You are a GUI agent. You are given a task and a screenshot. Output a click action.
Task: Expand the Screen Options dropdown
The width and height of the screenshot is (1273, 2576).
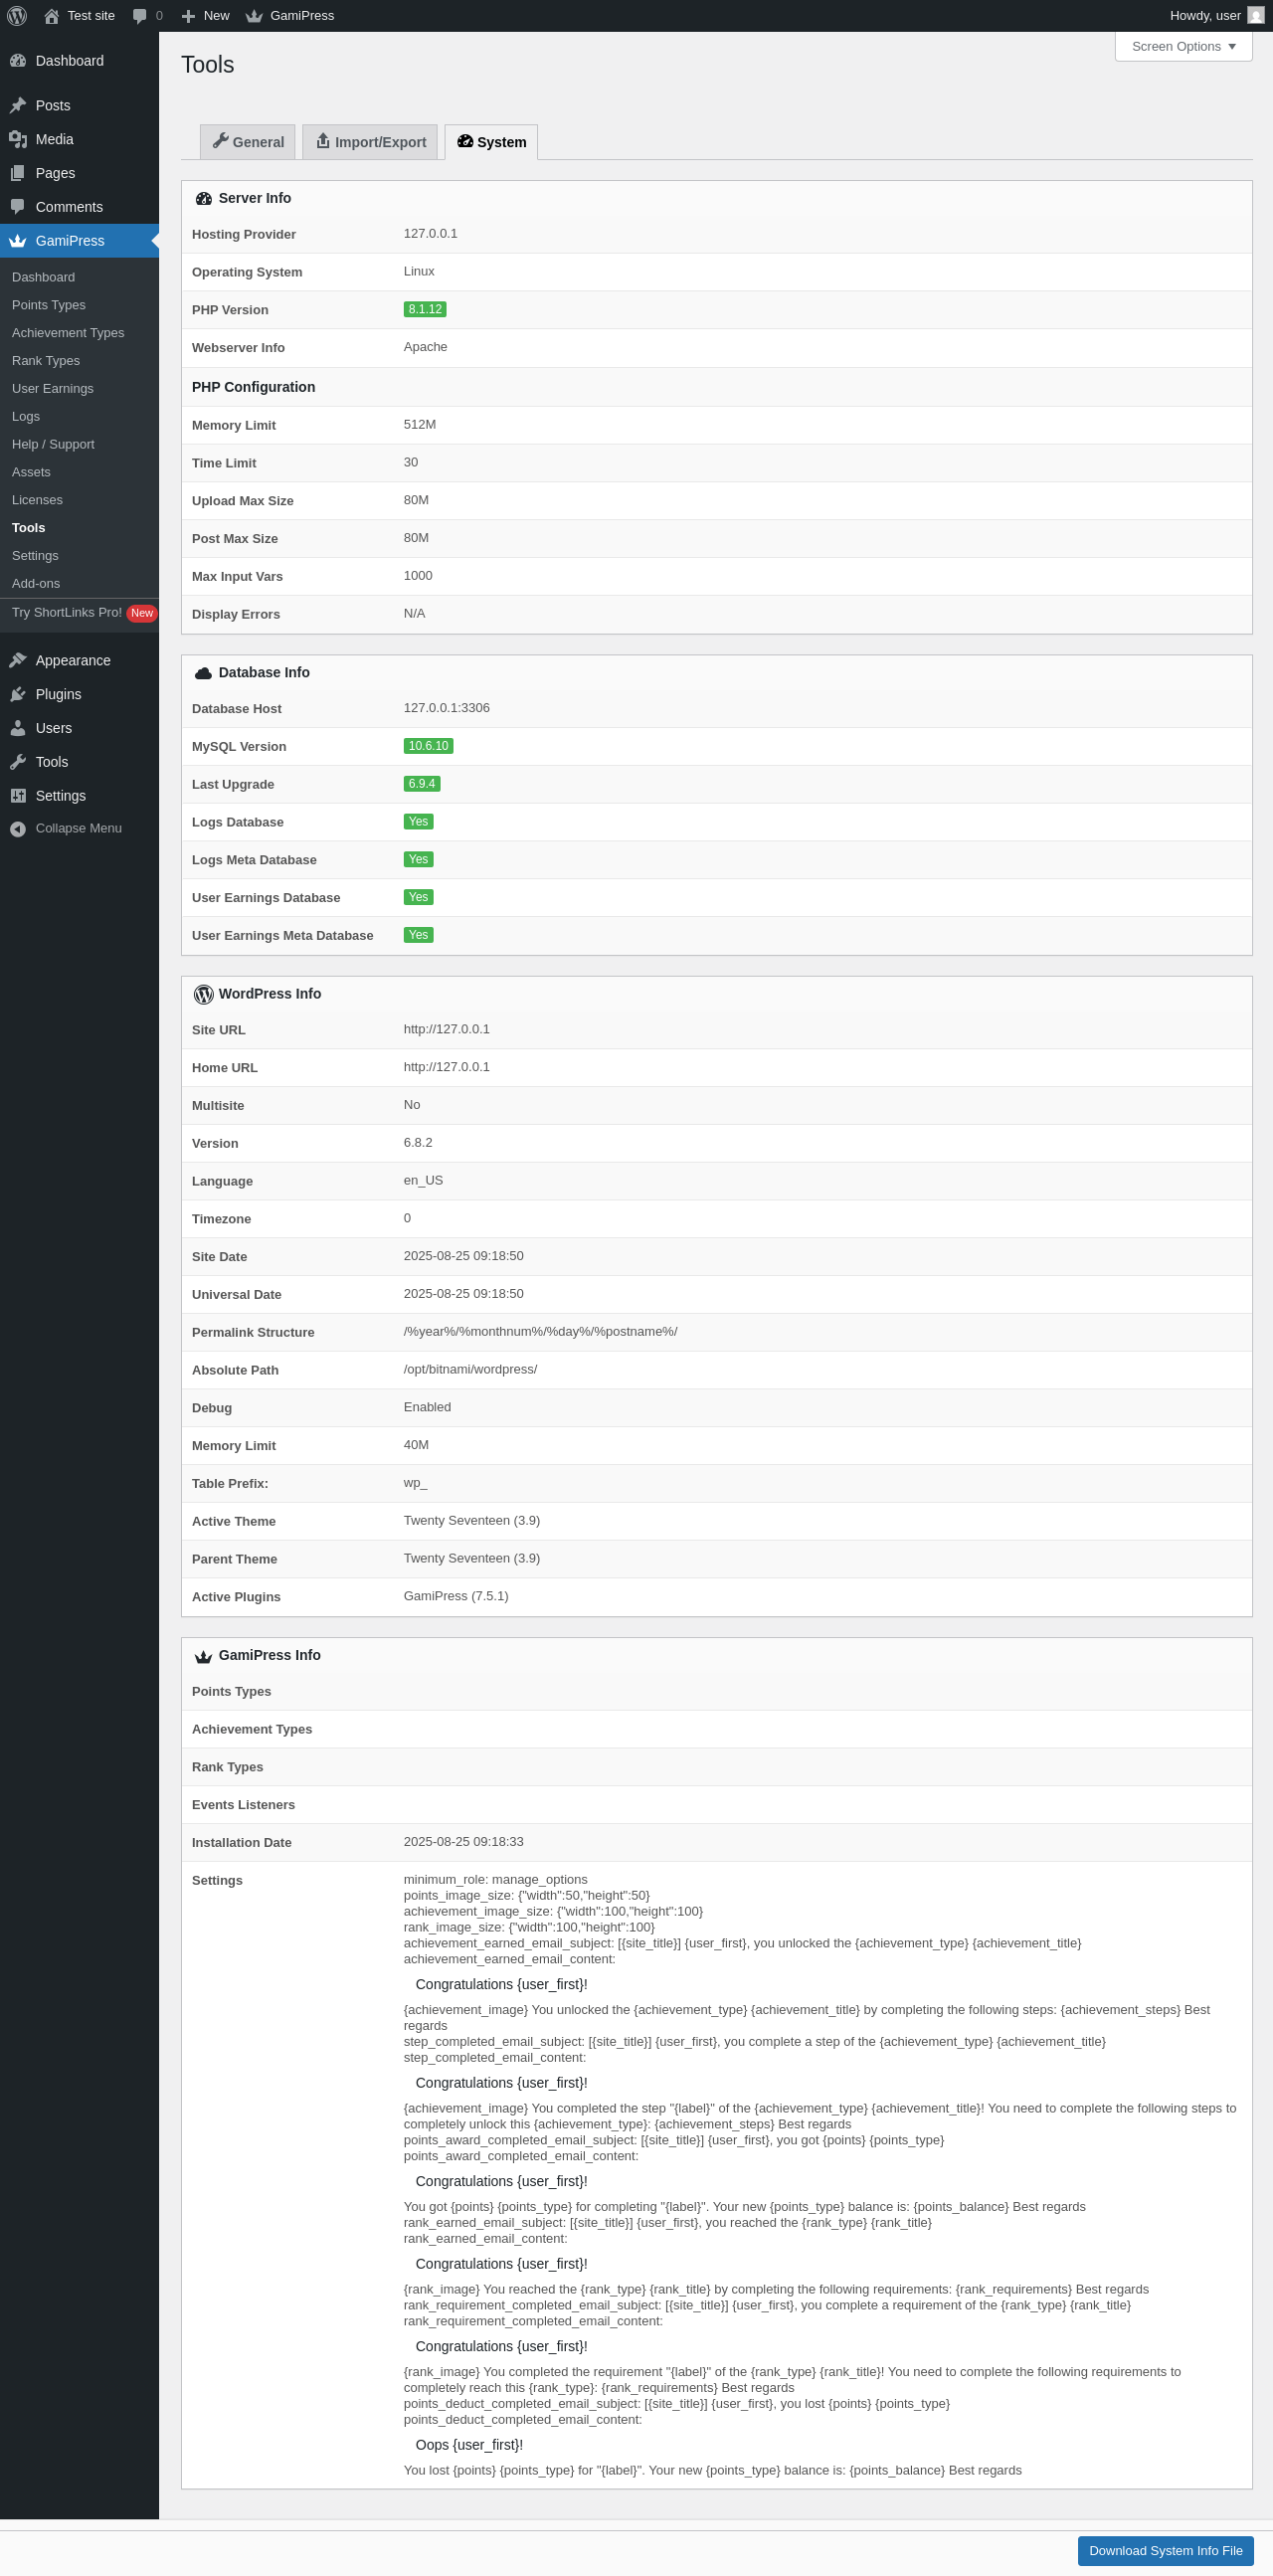coord(1183,46)
